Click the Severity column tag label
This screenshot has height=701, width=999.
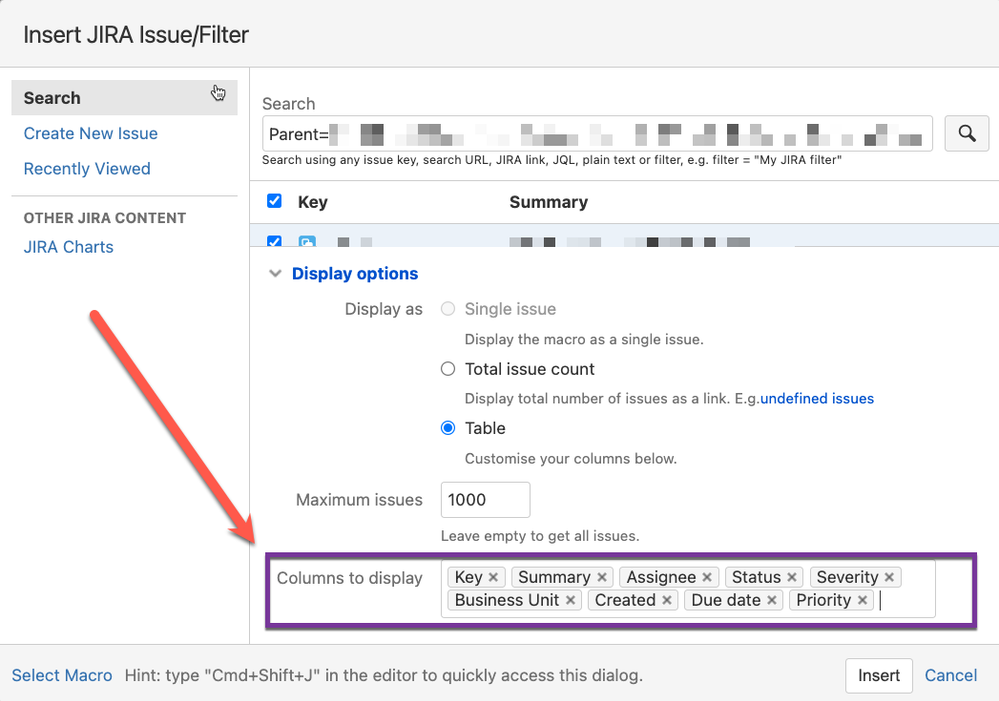click(x=847, y=577)
